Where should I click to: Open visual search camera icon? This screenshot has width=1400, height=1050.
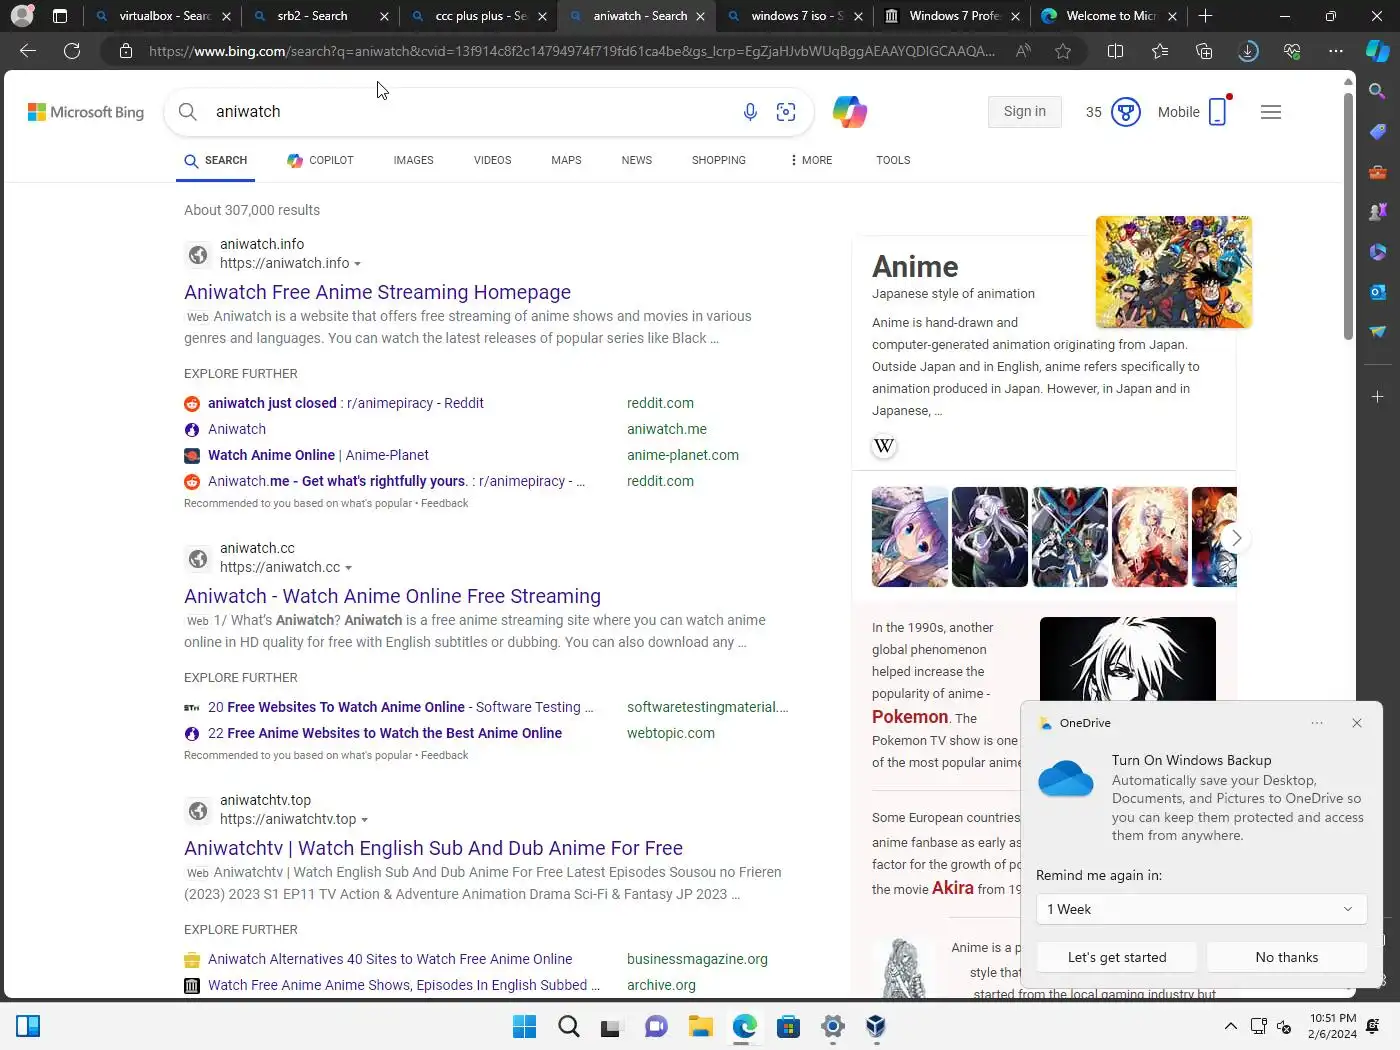[x=786, y=112]
